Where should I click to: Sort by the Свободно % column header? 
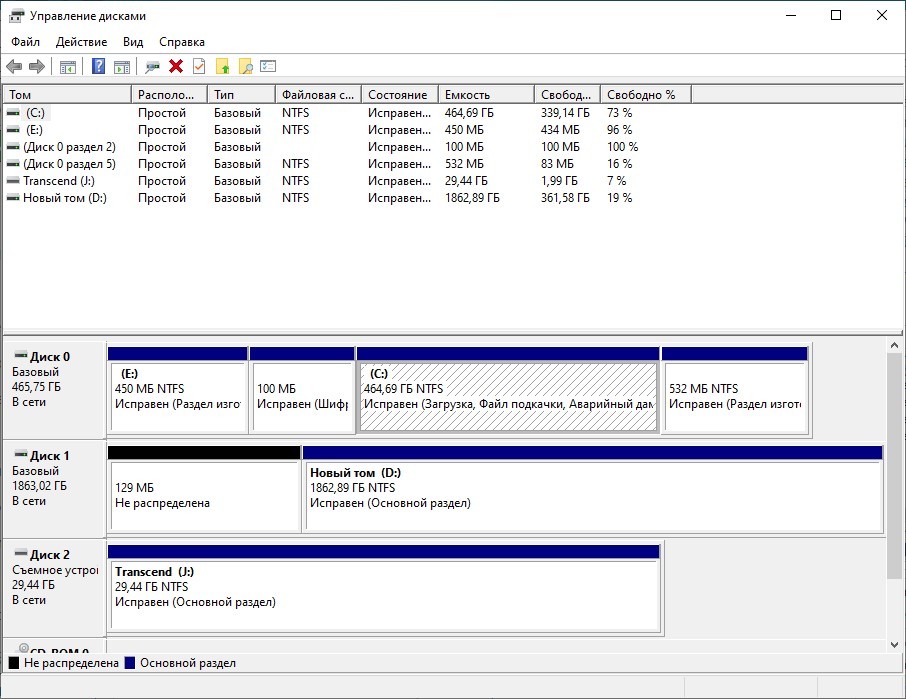[x=645, y=95]
